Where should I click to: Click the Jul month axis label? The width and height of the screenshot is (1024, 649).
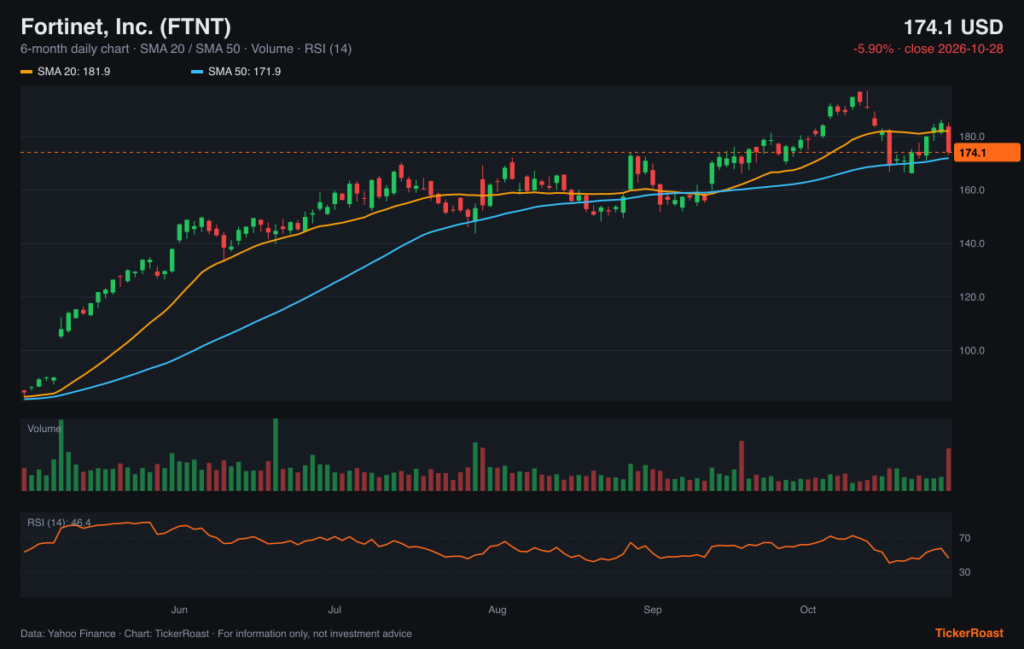click(334, 610)
